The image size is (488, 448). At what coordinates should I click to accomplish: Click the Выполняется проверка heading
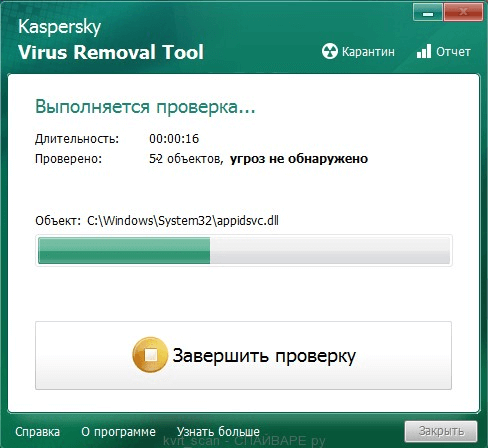[145, 107]
